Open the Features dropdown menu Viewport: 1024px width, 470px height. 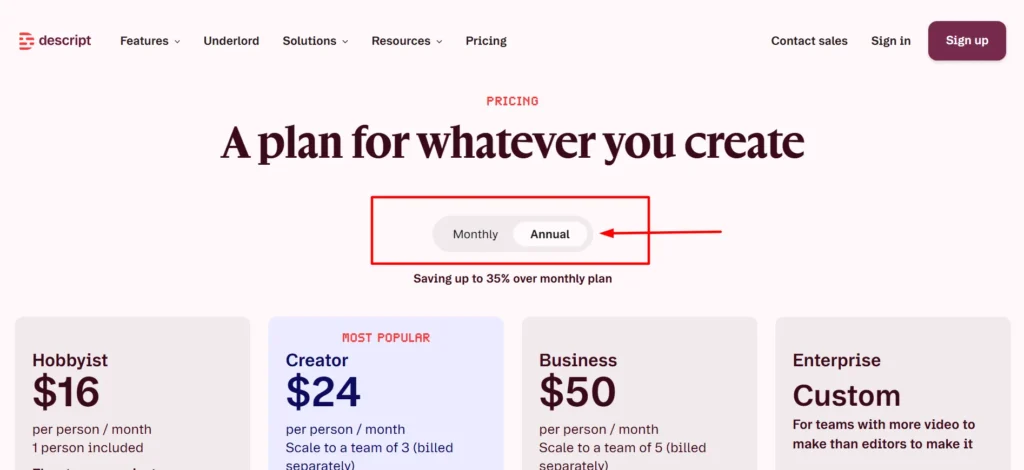(x=150, y=40)
